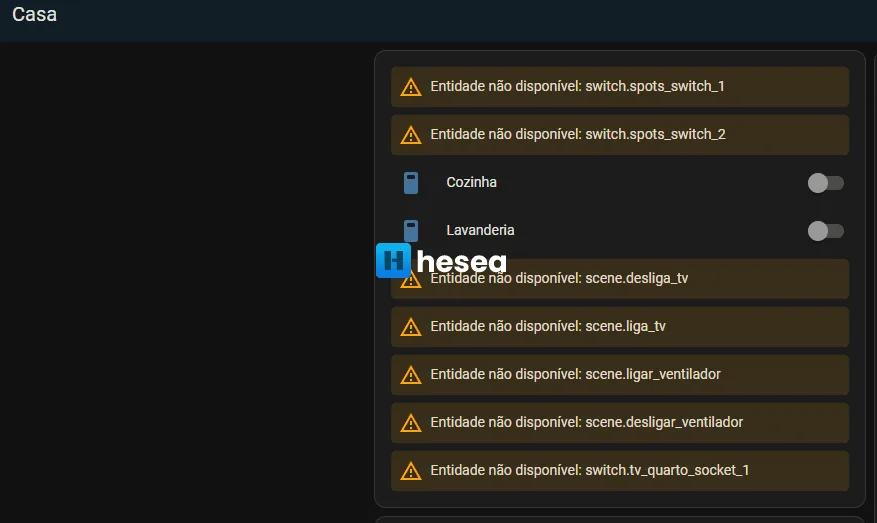The width and height of the screenshot is (877, 523).
Task: Click warning icon for switch.spots_switch_1
Action: 411,87
